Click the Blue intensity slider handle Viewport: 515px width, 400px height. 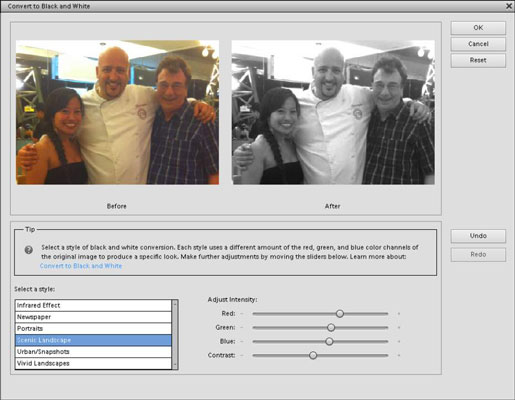[x=329, y=342]
